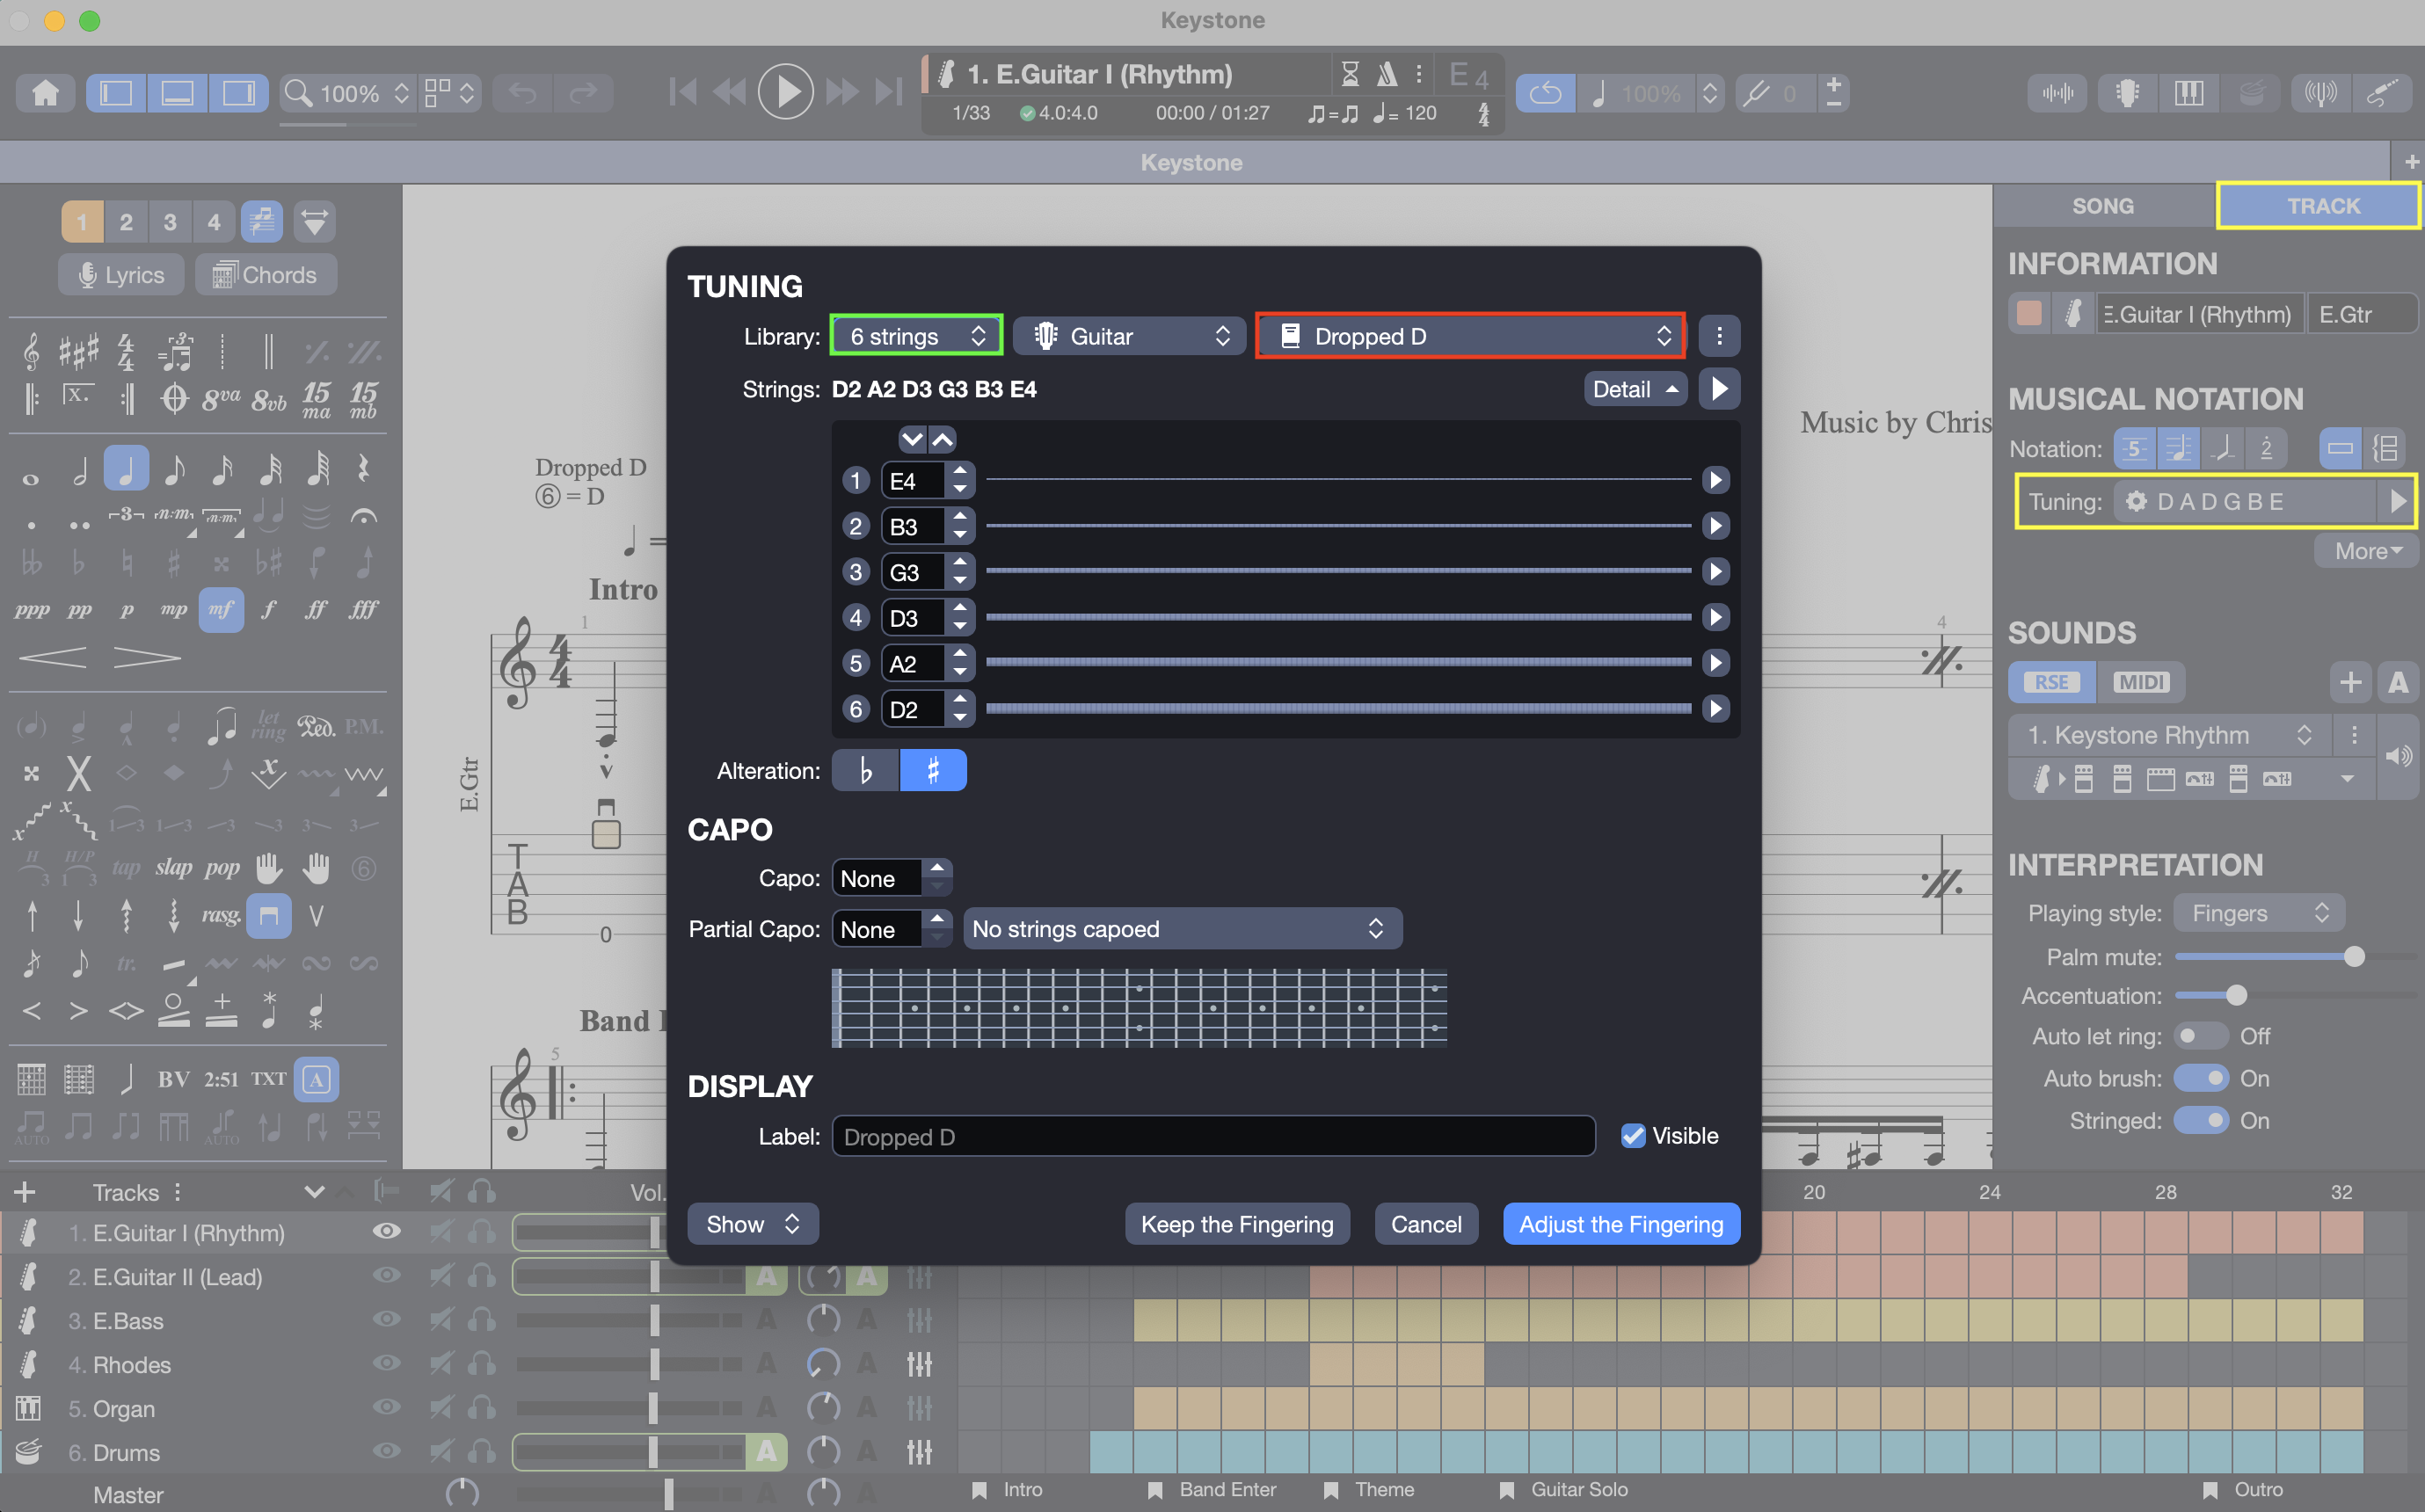Raise all strings with the up chevron
This screenshot has width=2425, height=1512.
pos(943,439)
